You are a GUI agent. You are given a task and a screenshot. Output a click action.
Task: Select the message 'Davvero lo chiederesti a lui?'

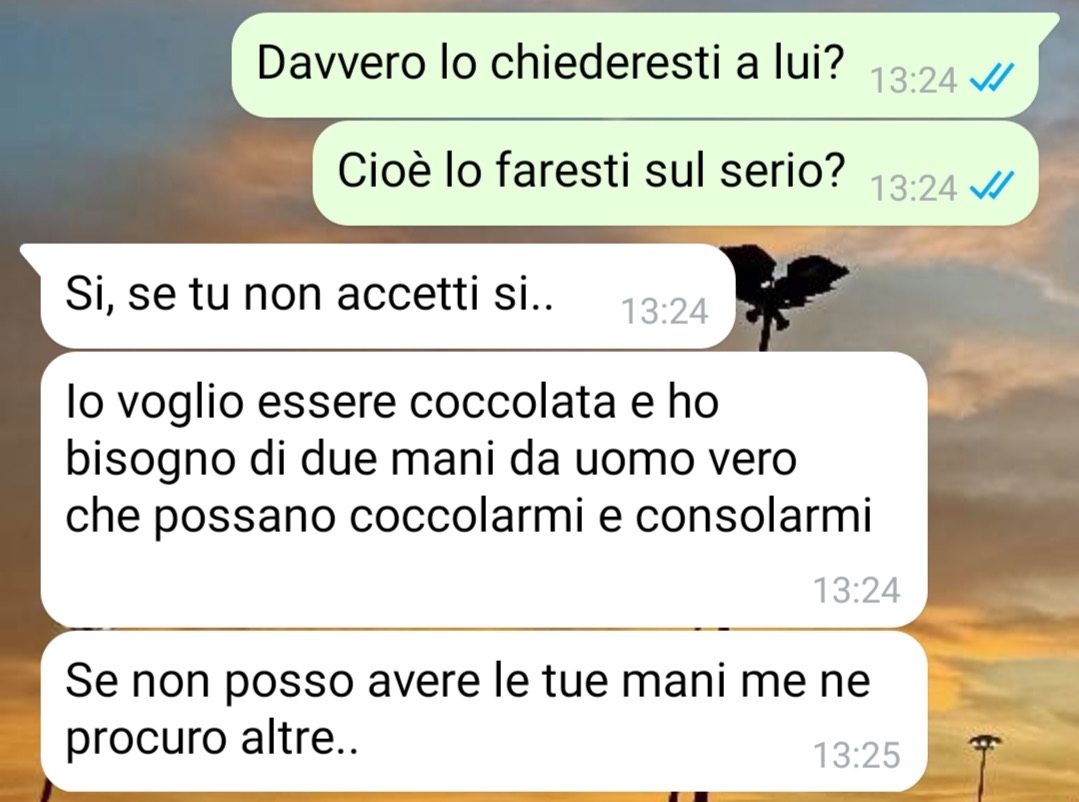pyautogui.click(x=634, y=65)
